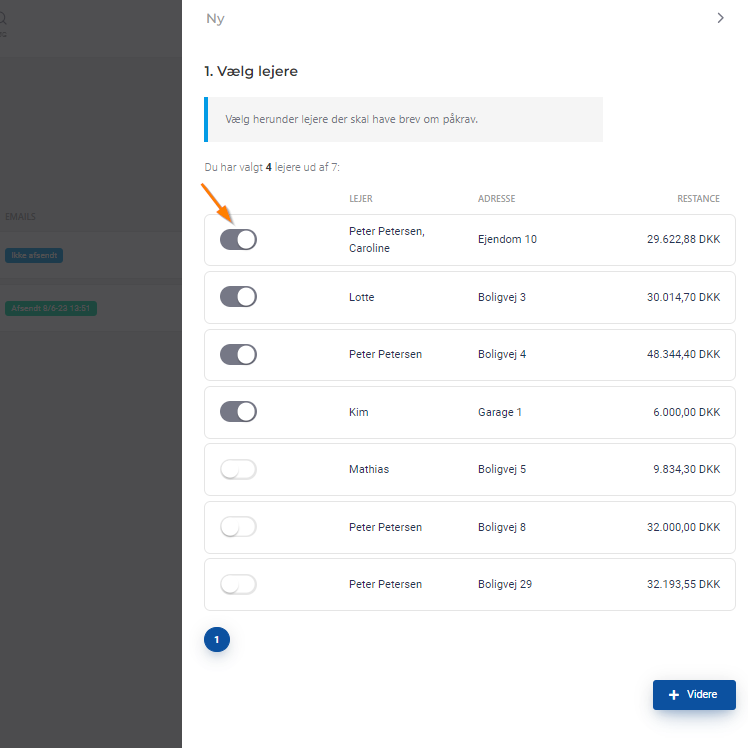Select the tenant at Boligvej 8

[238, 527]
